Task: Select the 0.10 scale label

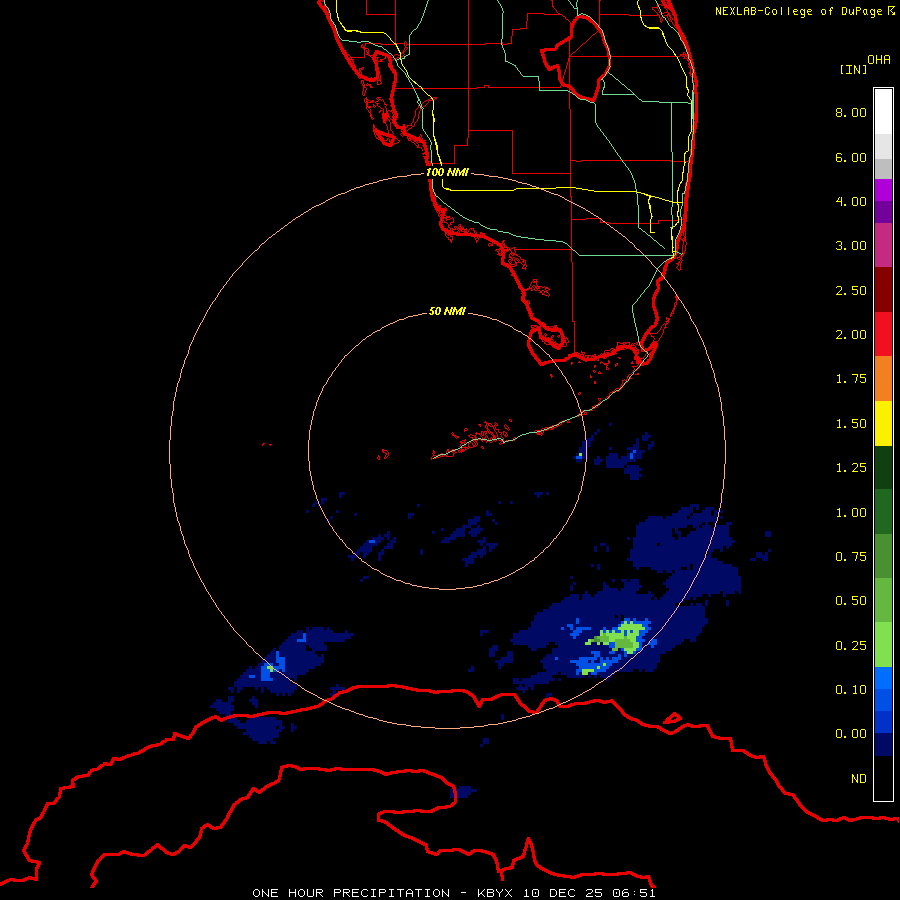Action: click(851, 690)
